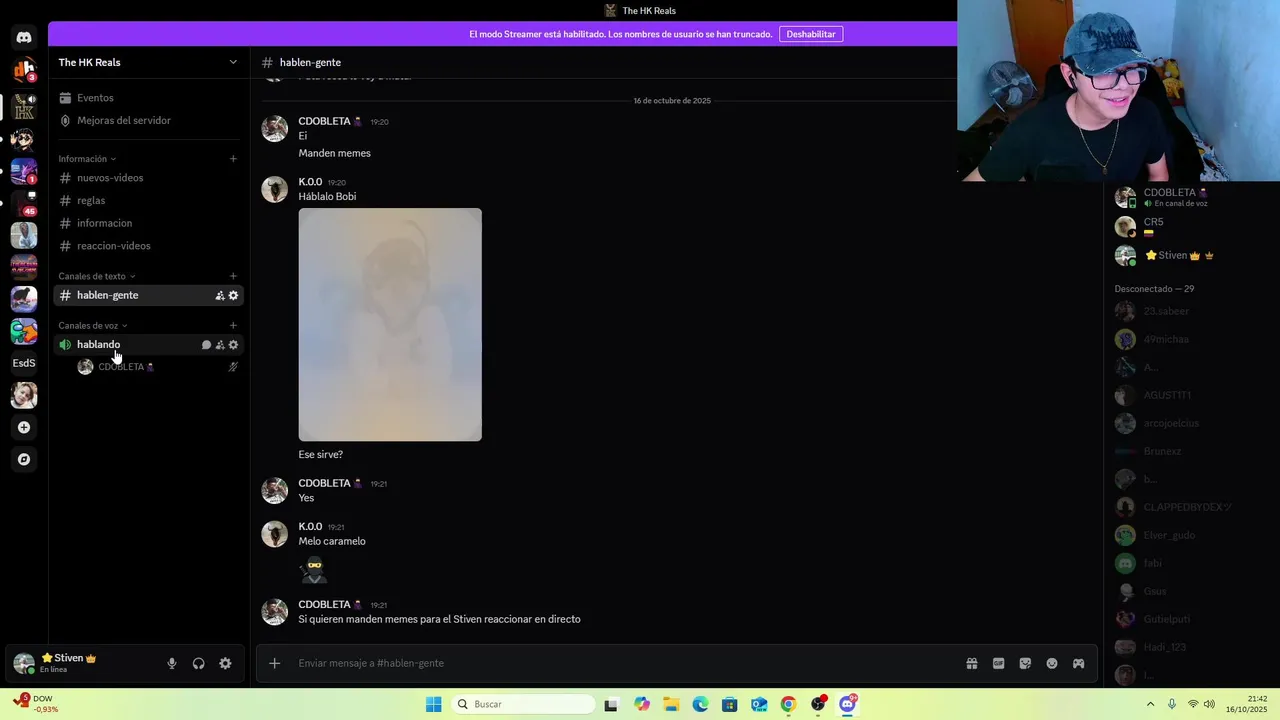Open Stiven user profile panel
This screenshot has height=720, width=1280.
(x=68, y=663)
